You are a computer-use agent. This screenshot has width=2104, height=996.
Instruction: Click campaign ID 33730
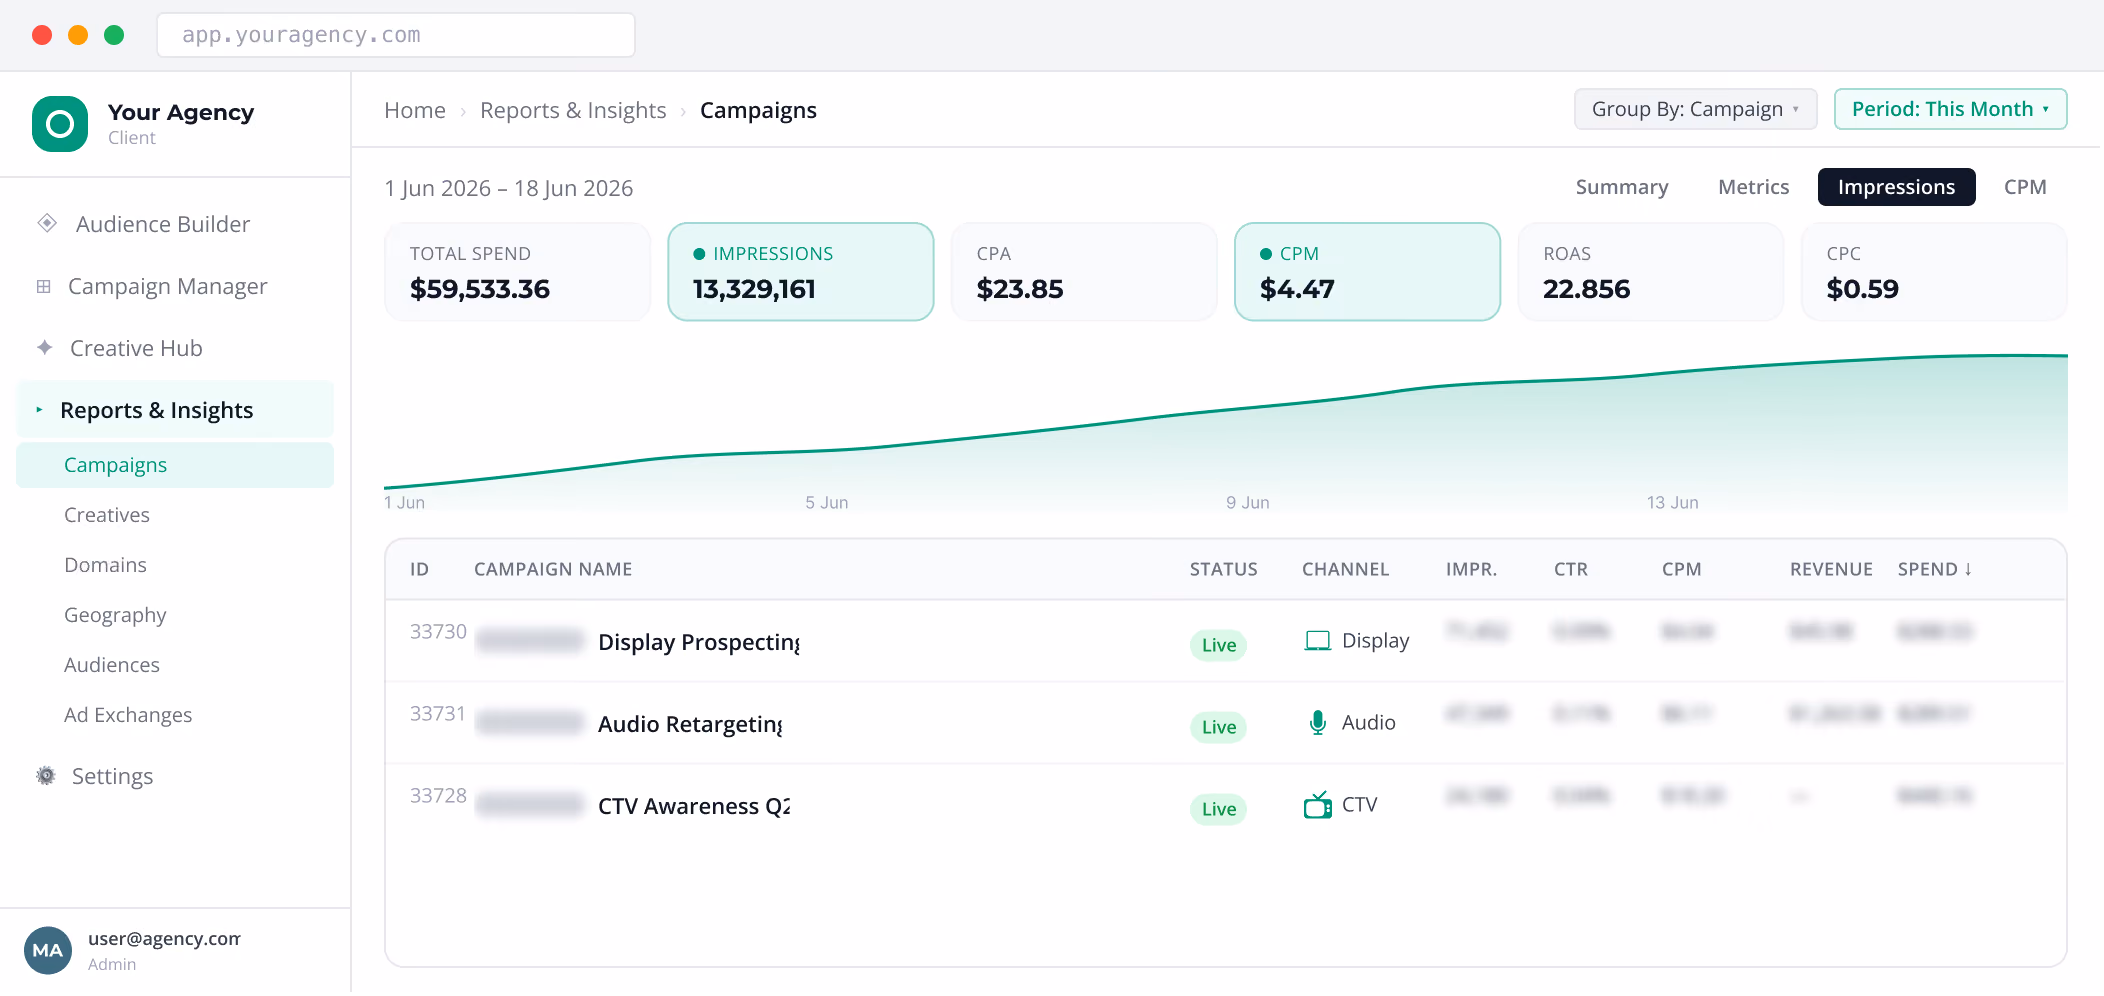point(438,631)
